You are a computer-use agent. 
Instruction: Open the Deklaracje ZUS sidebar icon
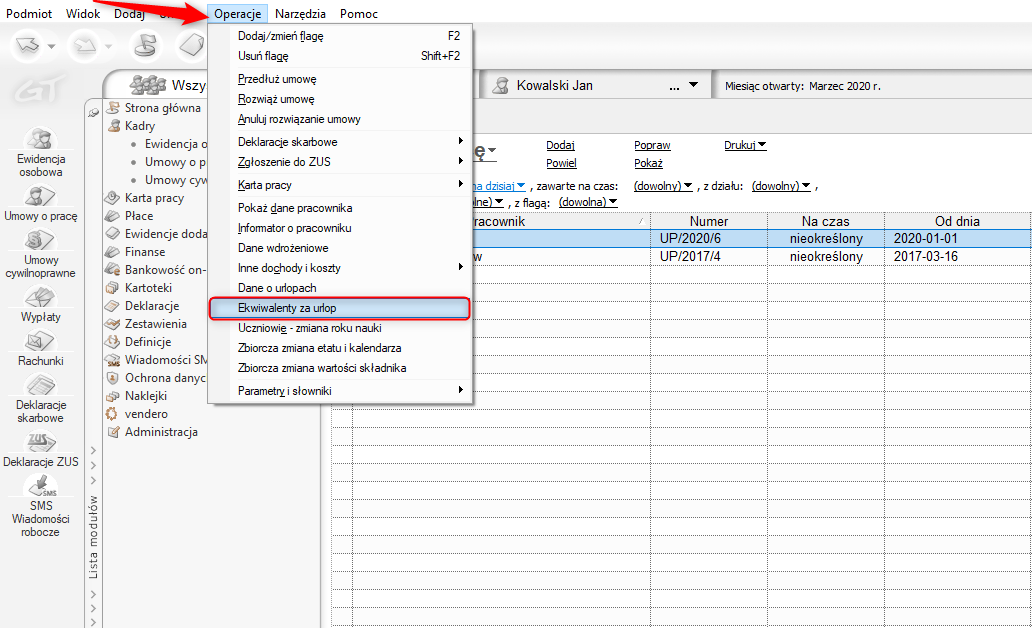[40, 442]
